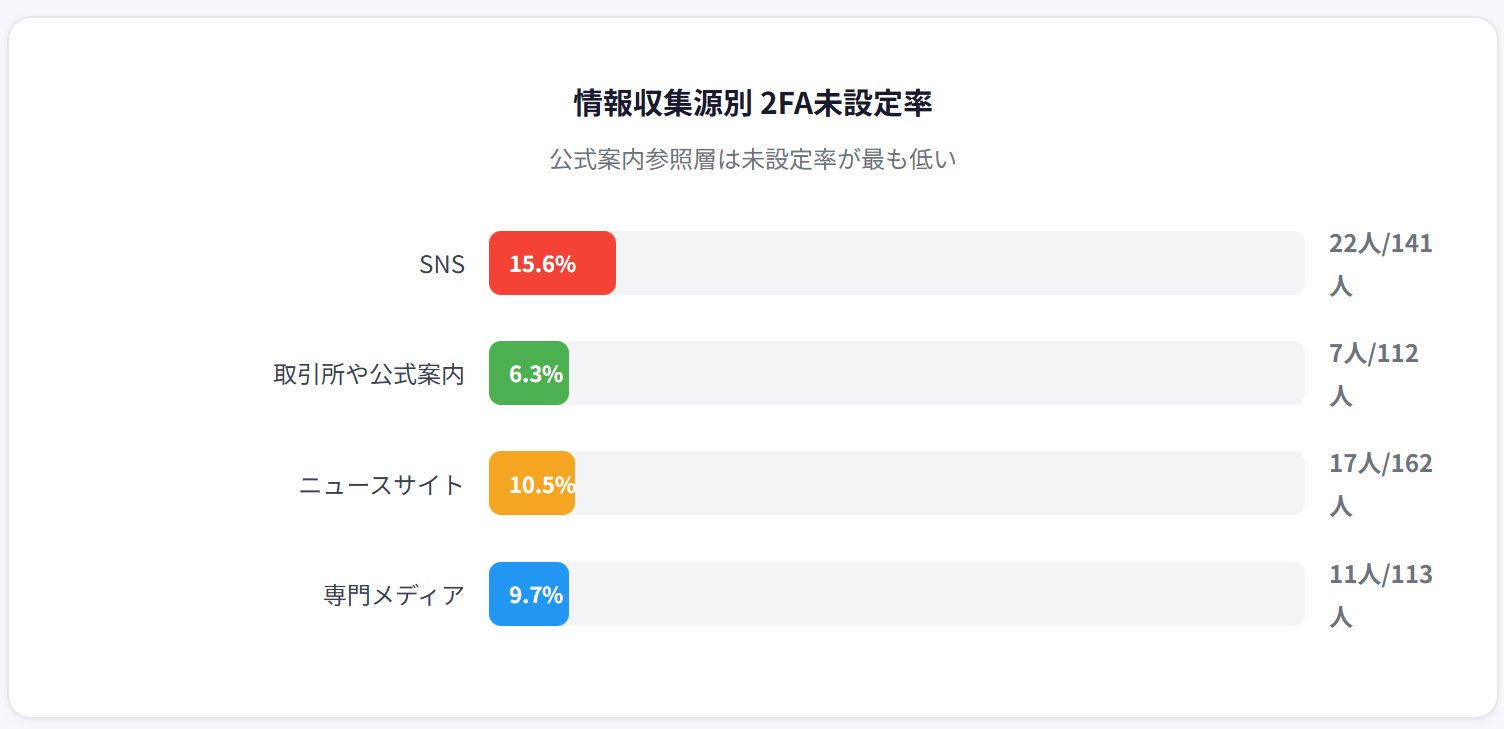Viewport: 1504px width, 729px height.
Task: Click the ニュースサイト label
Action: 382,485
